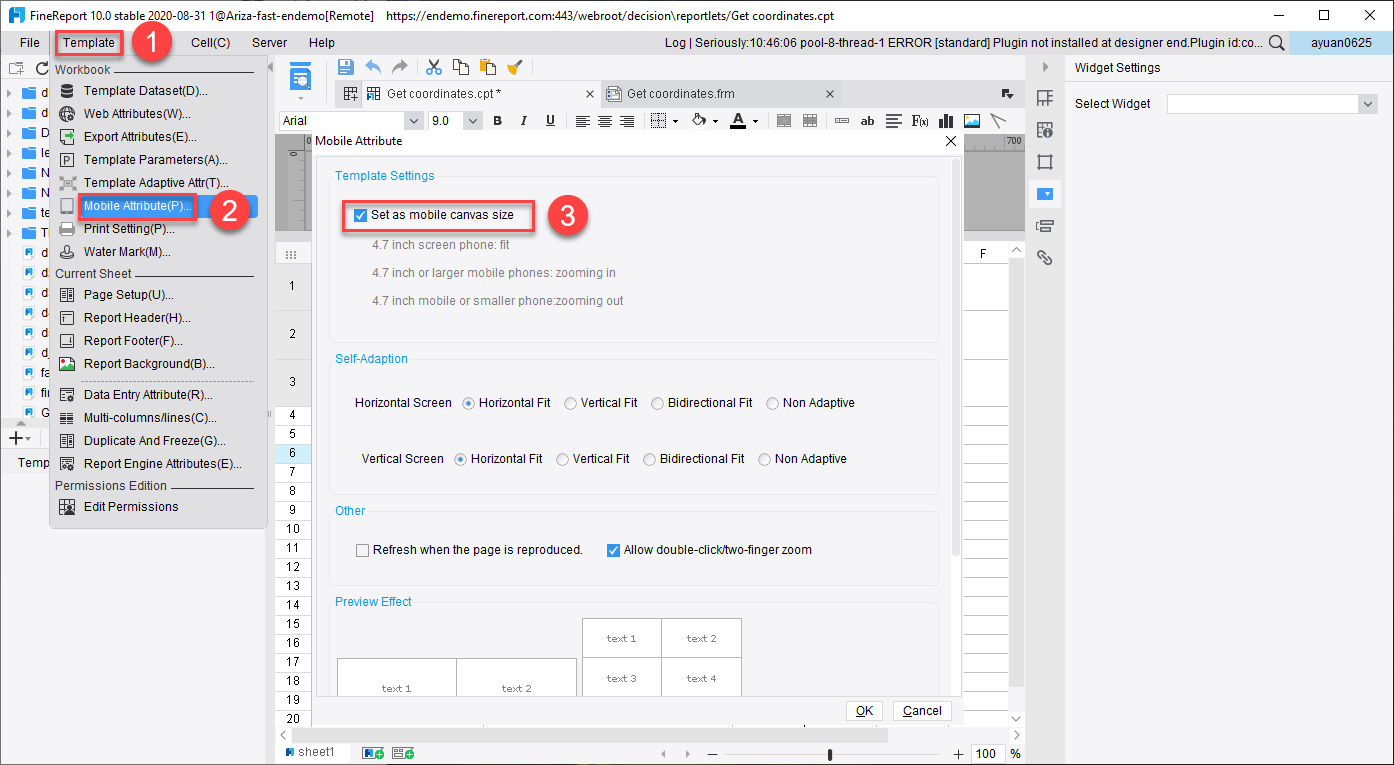
Task: Click the font color swatch letter A
Action: 738,121
